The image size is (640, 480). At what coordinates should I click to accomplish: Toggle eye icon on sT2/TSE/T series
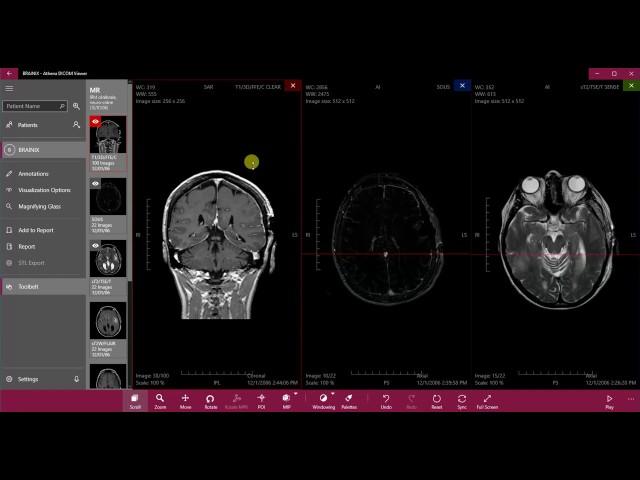96,246
